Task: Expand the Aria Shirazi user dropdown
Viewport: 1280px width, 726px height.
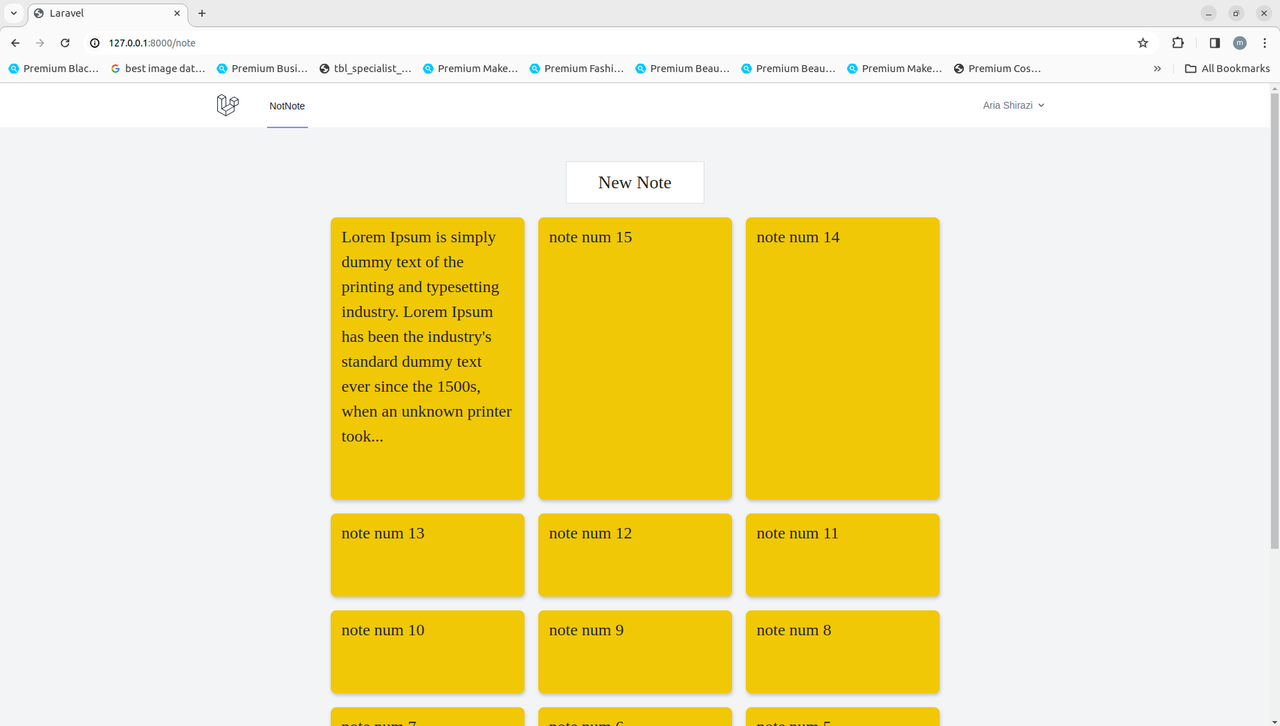Action: tap(1013, 105)
